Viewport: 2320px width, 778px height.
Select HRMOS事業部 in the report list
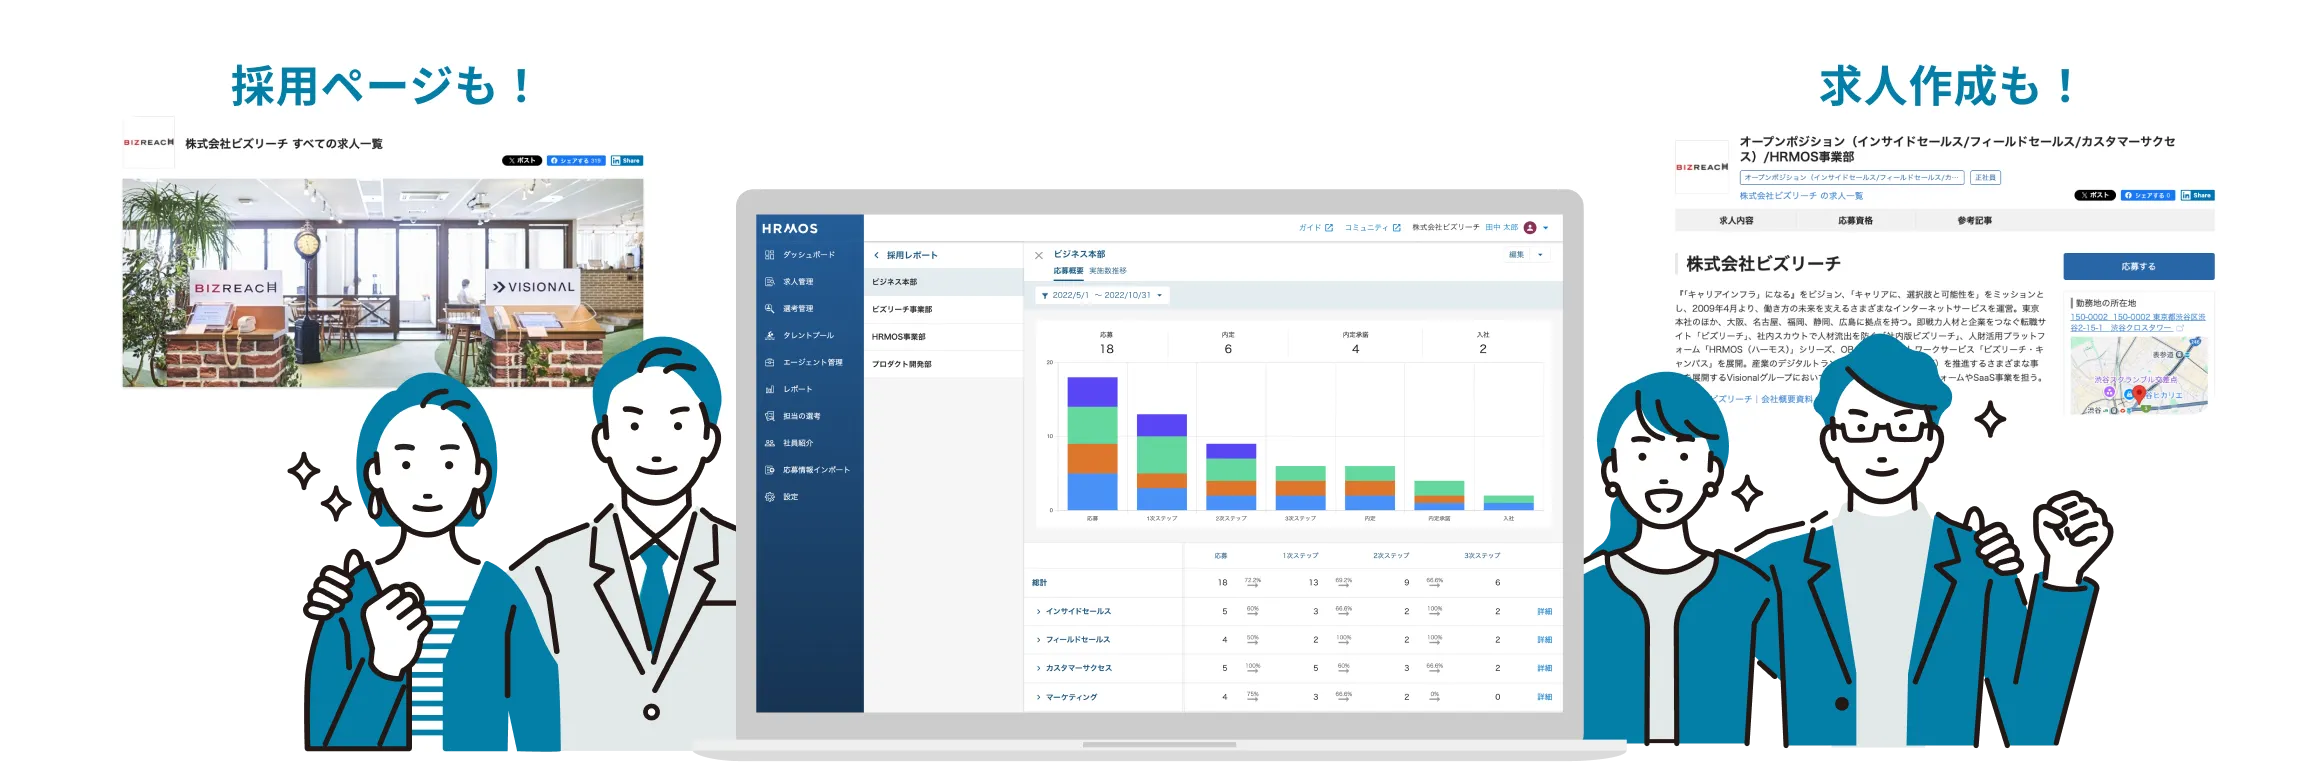(x=899, y=337)
